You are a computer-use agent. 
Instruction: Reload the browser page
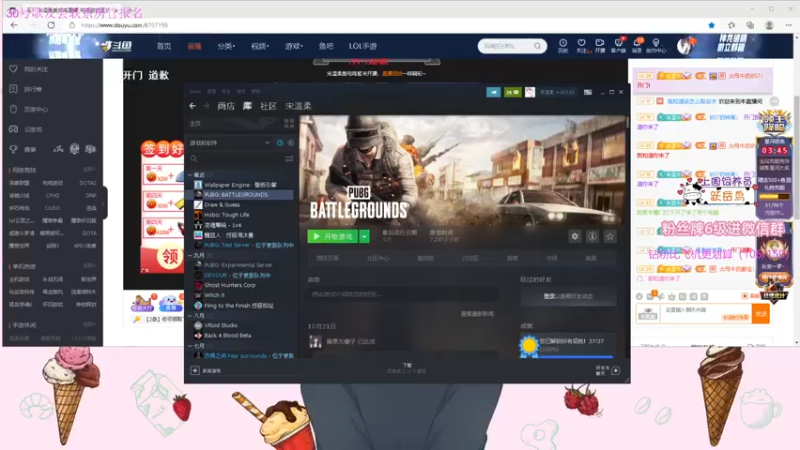click(x=51, y=25)
